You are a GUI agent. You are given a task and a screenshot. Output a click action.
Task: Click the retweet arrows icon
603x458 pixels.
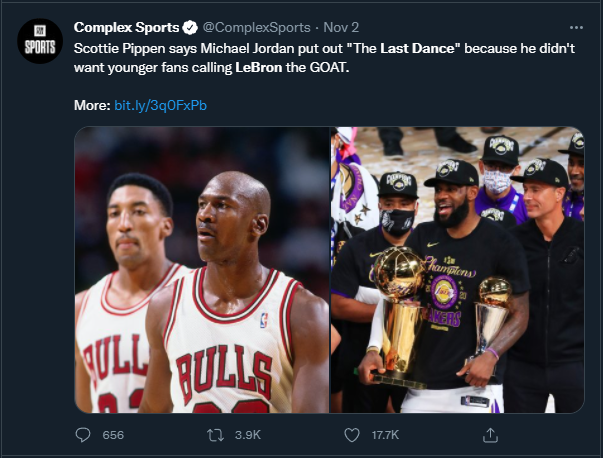click(217, 435)
